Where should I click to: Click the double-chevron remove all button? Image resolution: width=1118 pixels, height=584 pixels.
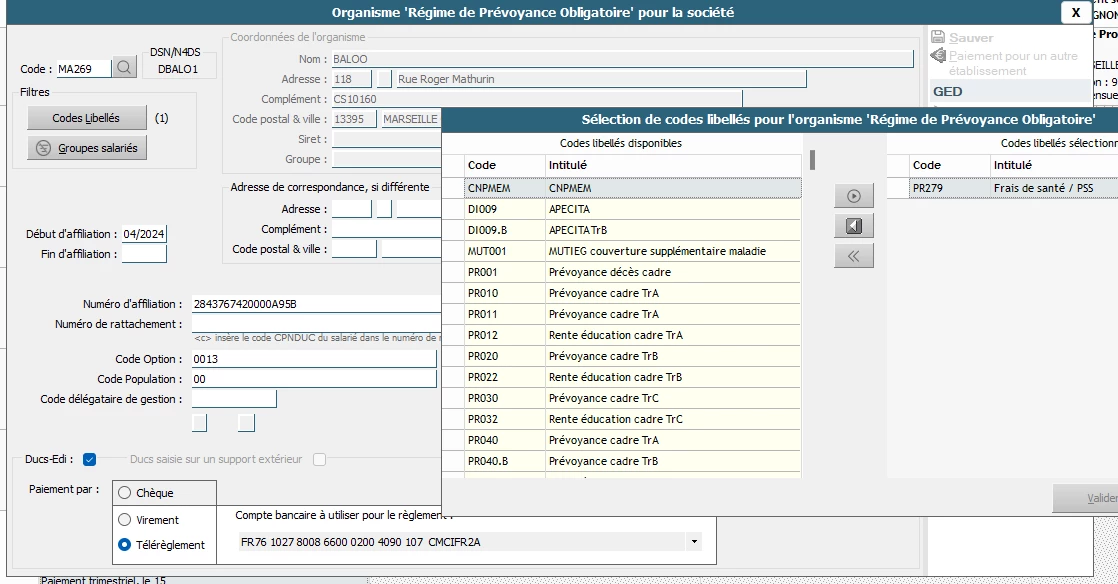click(x=853, y=256)
